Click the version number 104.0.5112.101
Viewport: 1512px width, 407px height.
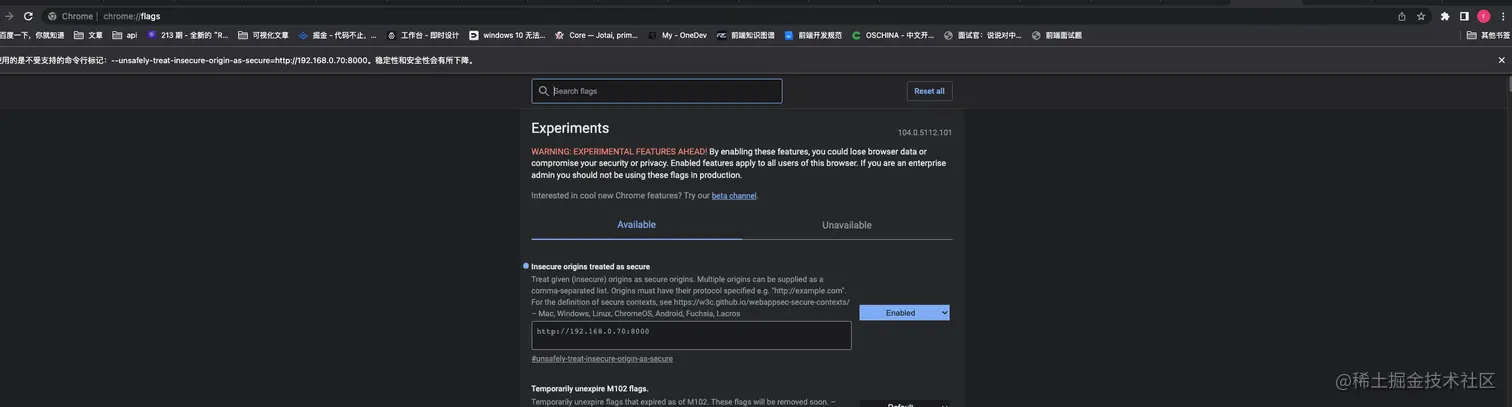924,133
